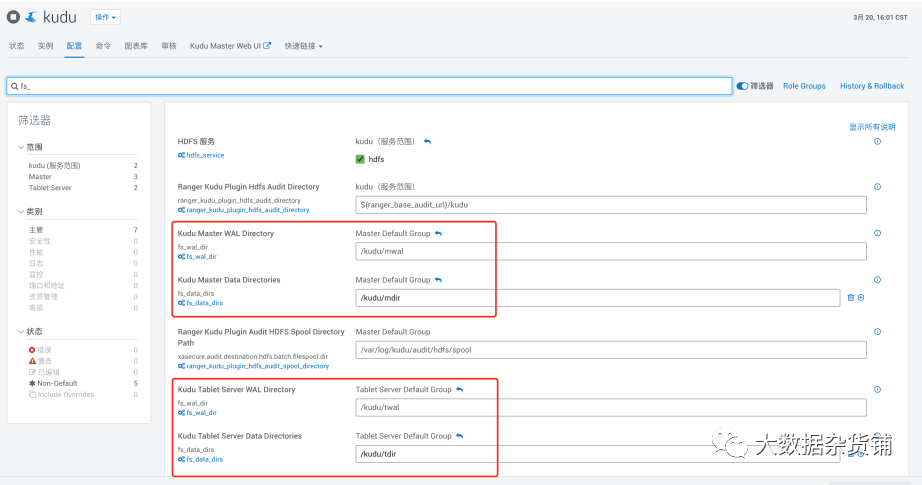
Task: Edit the /kudu/twal path field
Action: click(x=611, y=407)
